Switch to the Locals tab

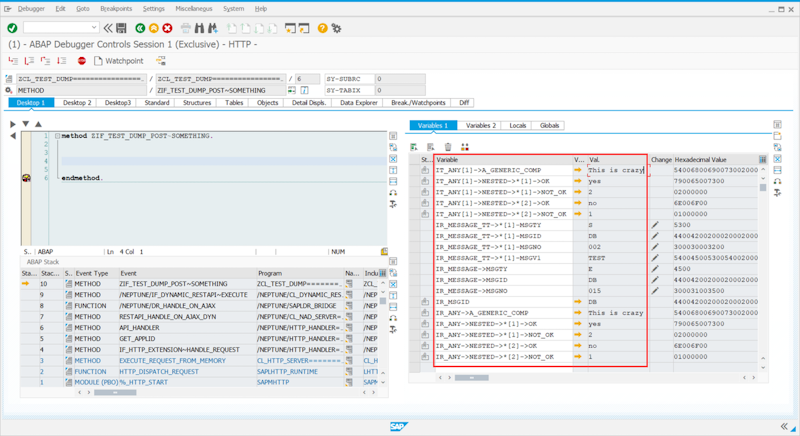click(517, 125)
